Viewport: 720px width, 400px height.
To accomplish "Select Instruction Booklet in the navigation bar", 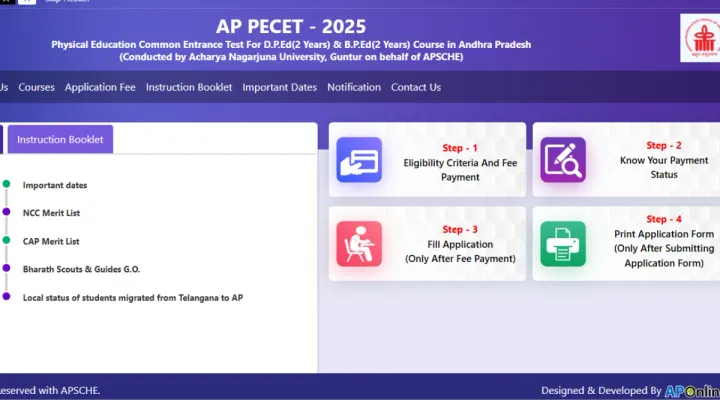I will tap(189, 87).
